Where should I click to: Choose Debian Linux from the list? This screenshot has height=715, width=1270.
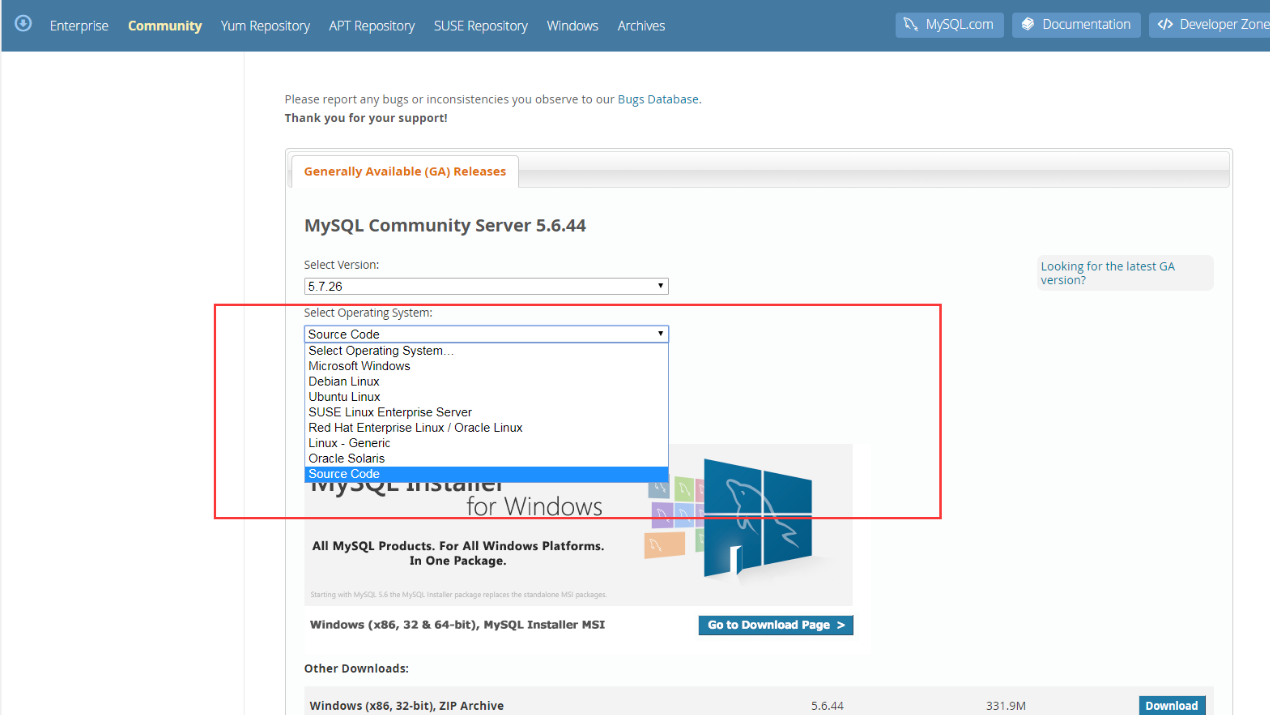(486, 382)
